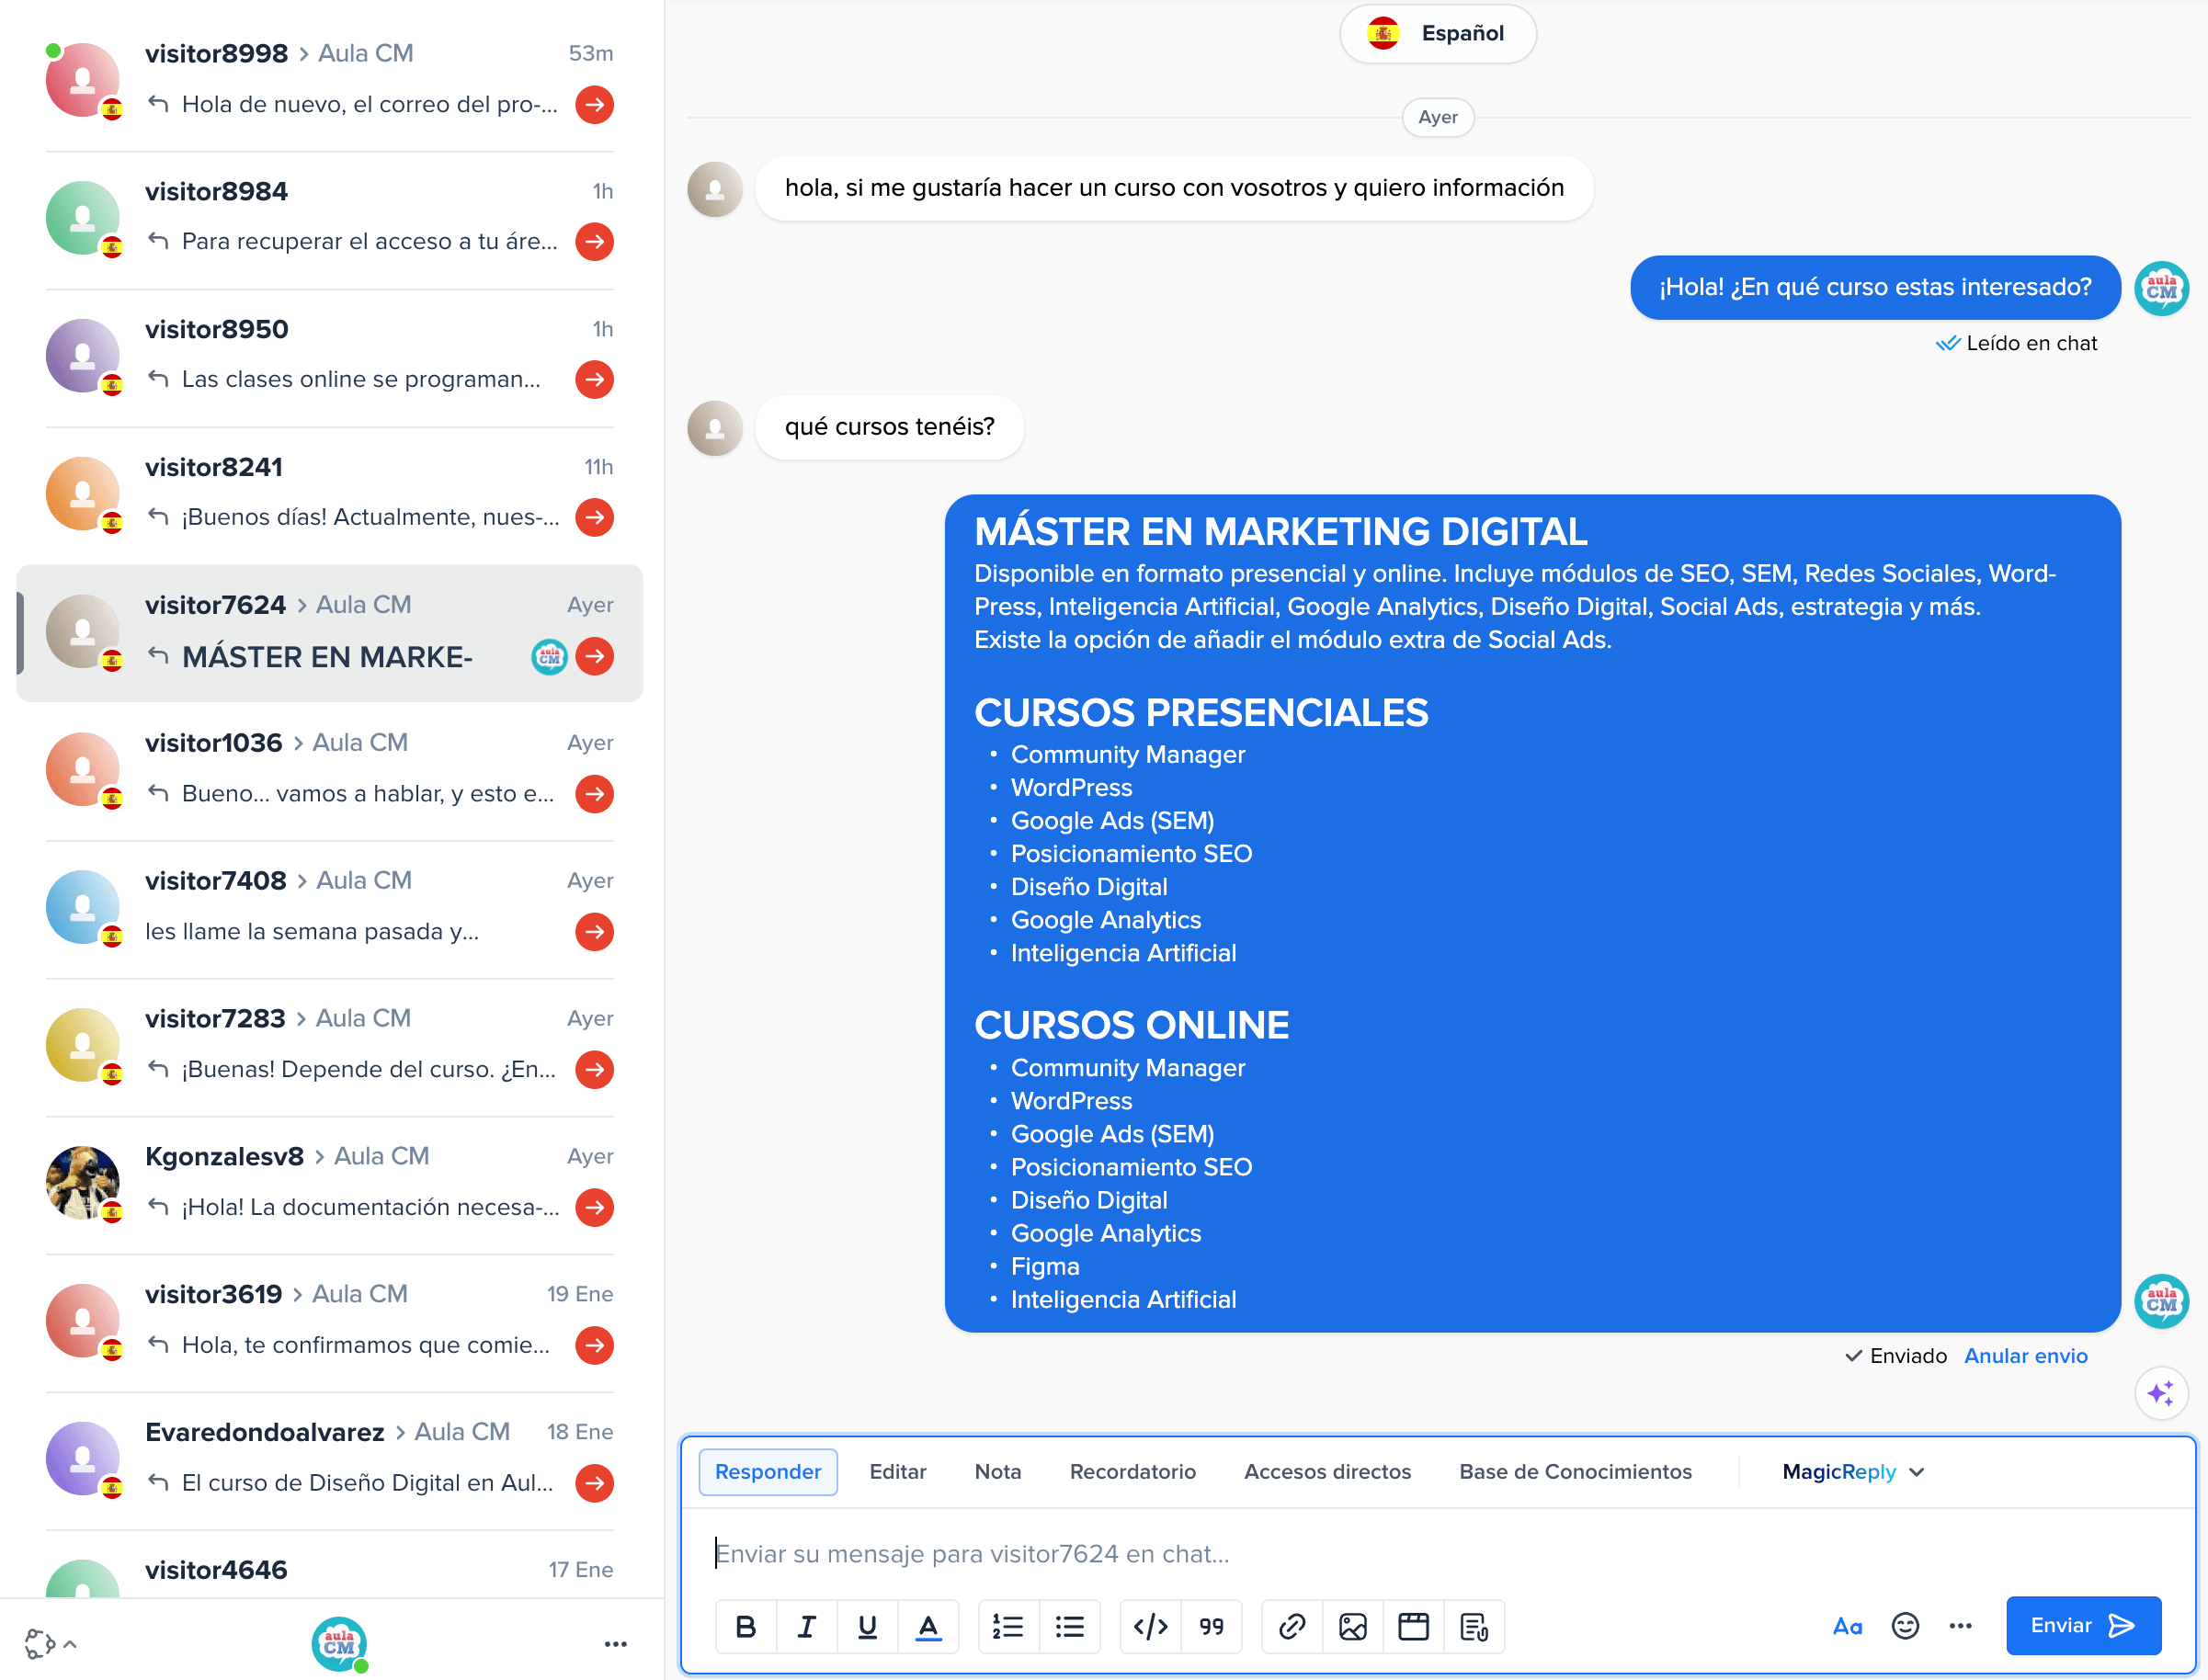Open the text color picker

click(928, 1627)
